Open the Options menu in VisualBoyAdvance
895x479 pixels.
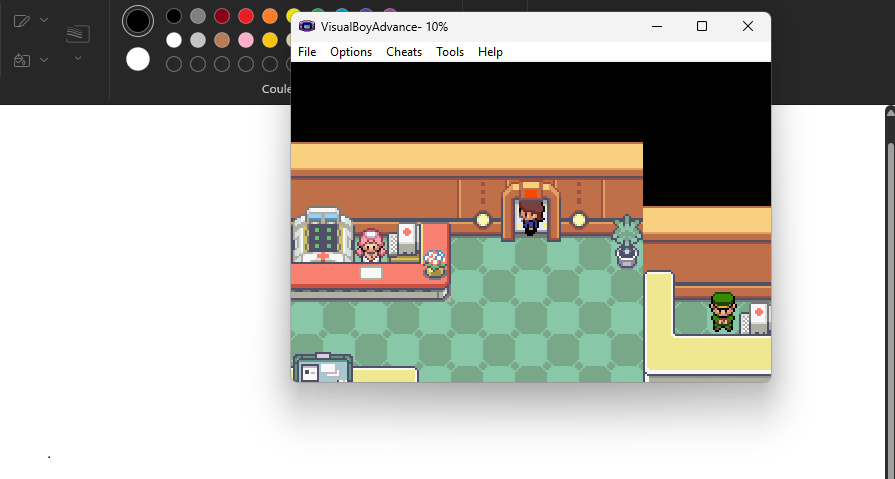click(350, 52)
